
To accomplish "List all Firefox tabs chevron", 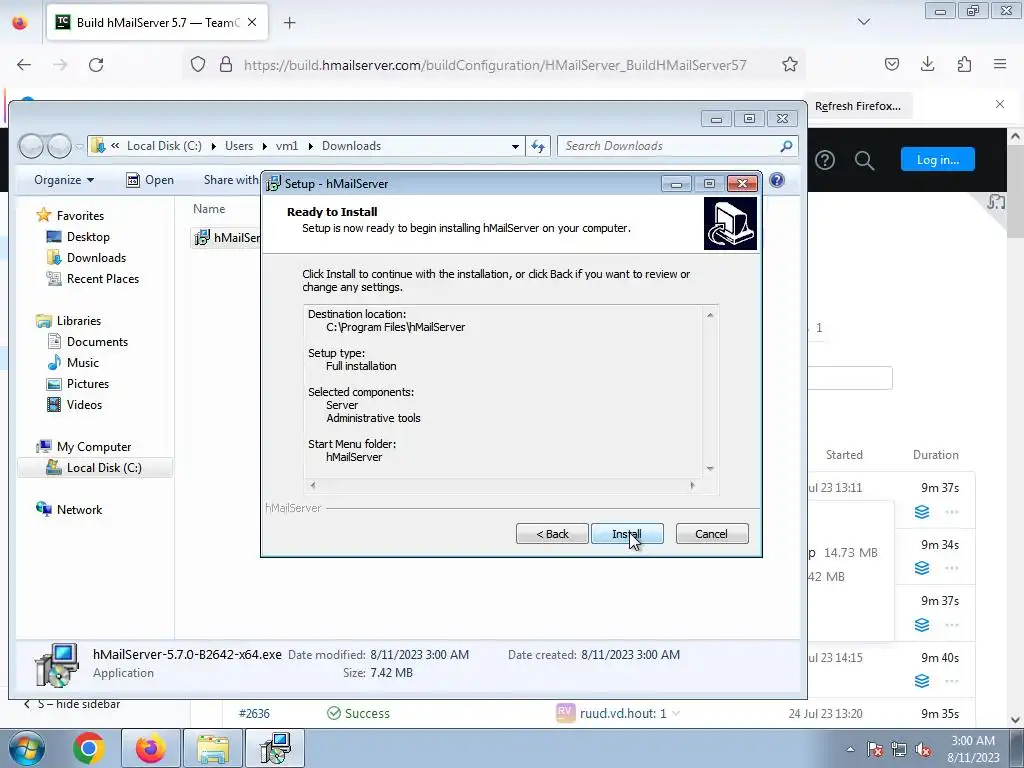I will point(863,22).
